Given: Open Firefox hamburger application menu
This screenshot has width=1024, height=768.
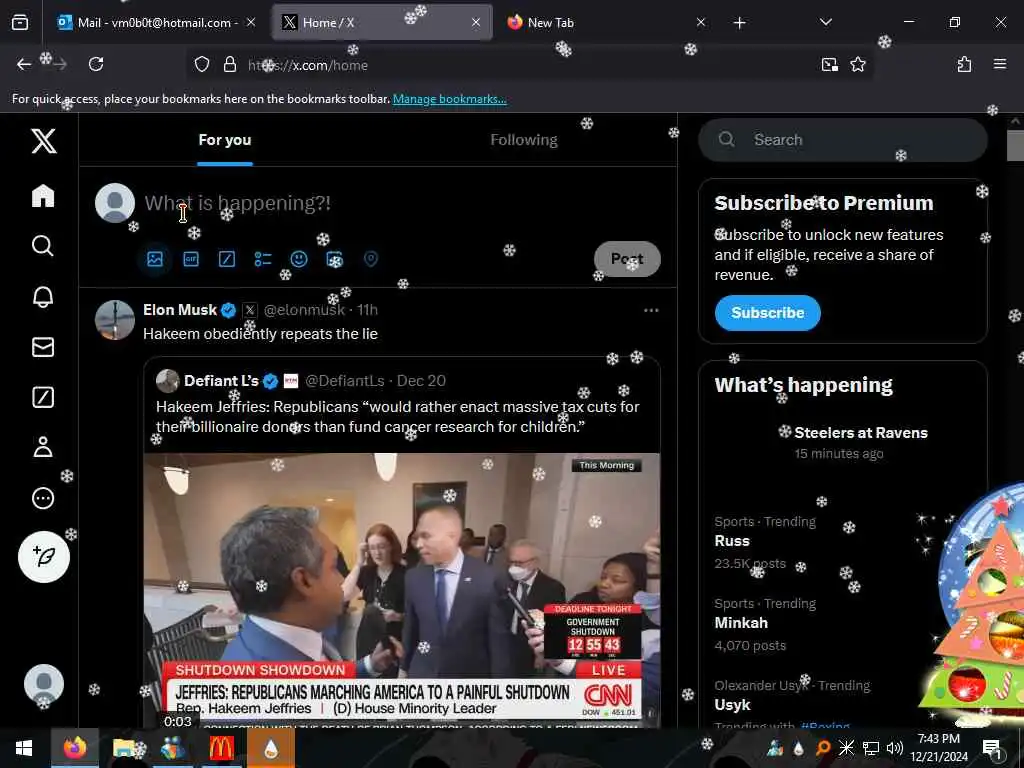Looking at the screenshot, I should coord(1000,64).
